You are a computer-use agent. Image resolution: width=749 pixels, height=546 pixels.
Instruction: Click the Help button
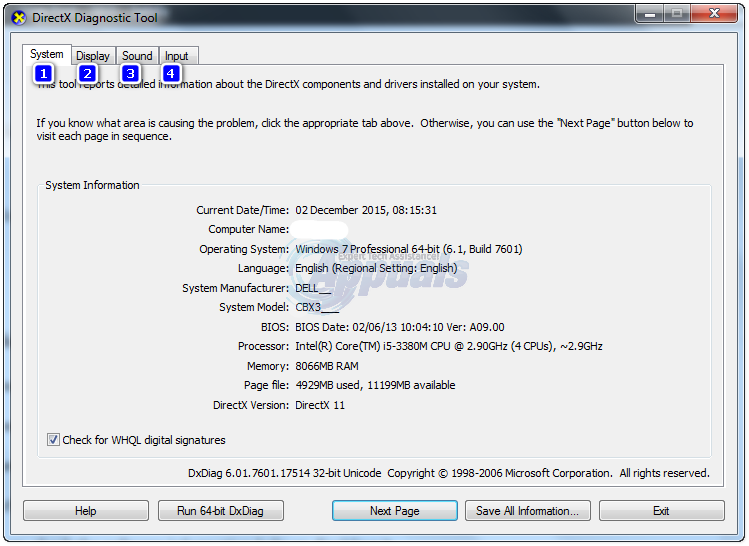click(x=86, y=511)
